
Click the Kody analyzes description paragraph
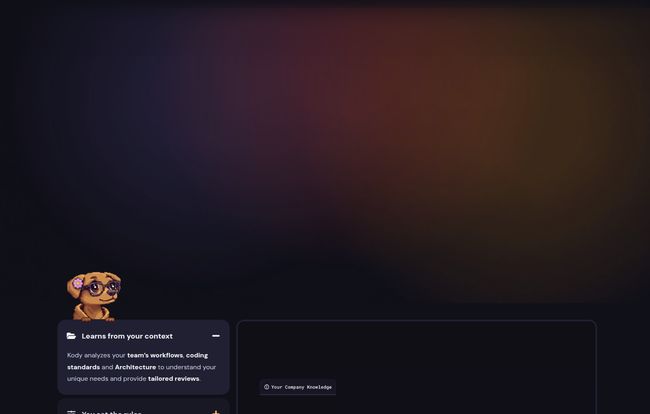[141, 367]
